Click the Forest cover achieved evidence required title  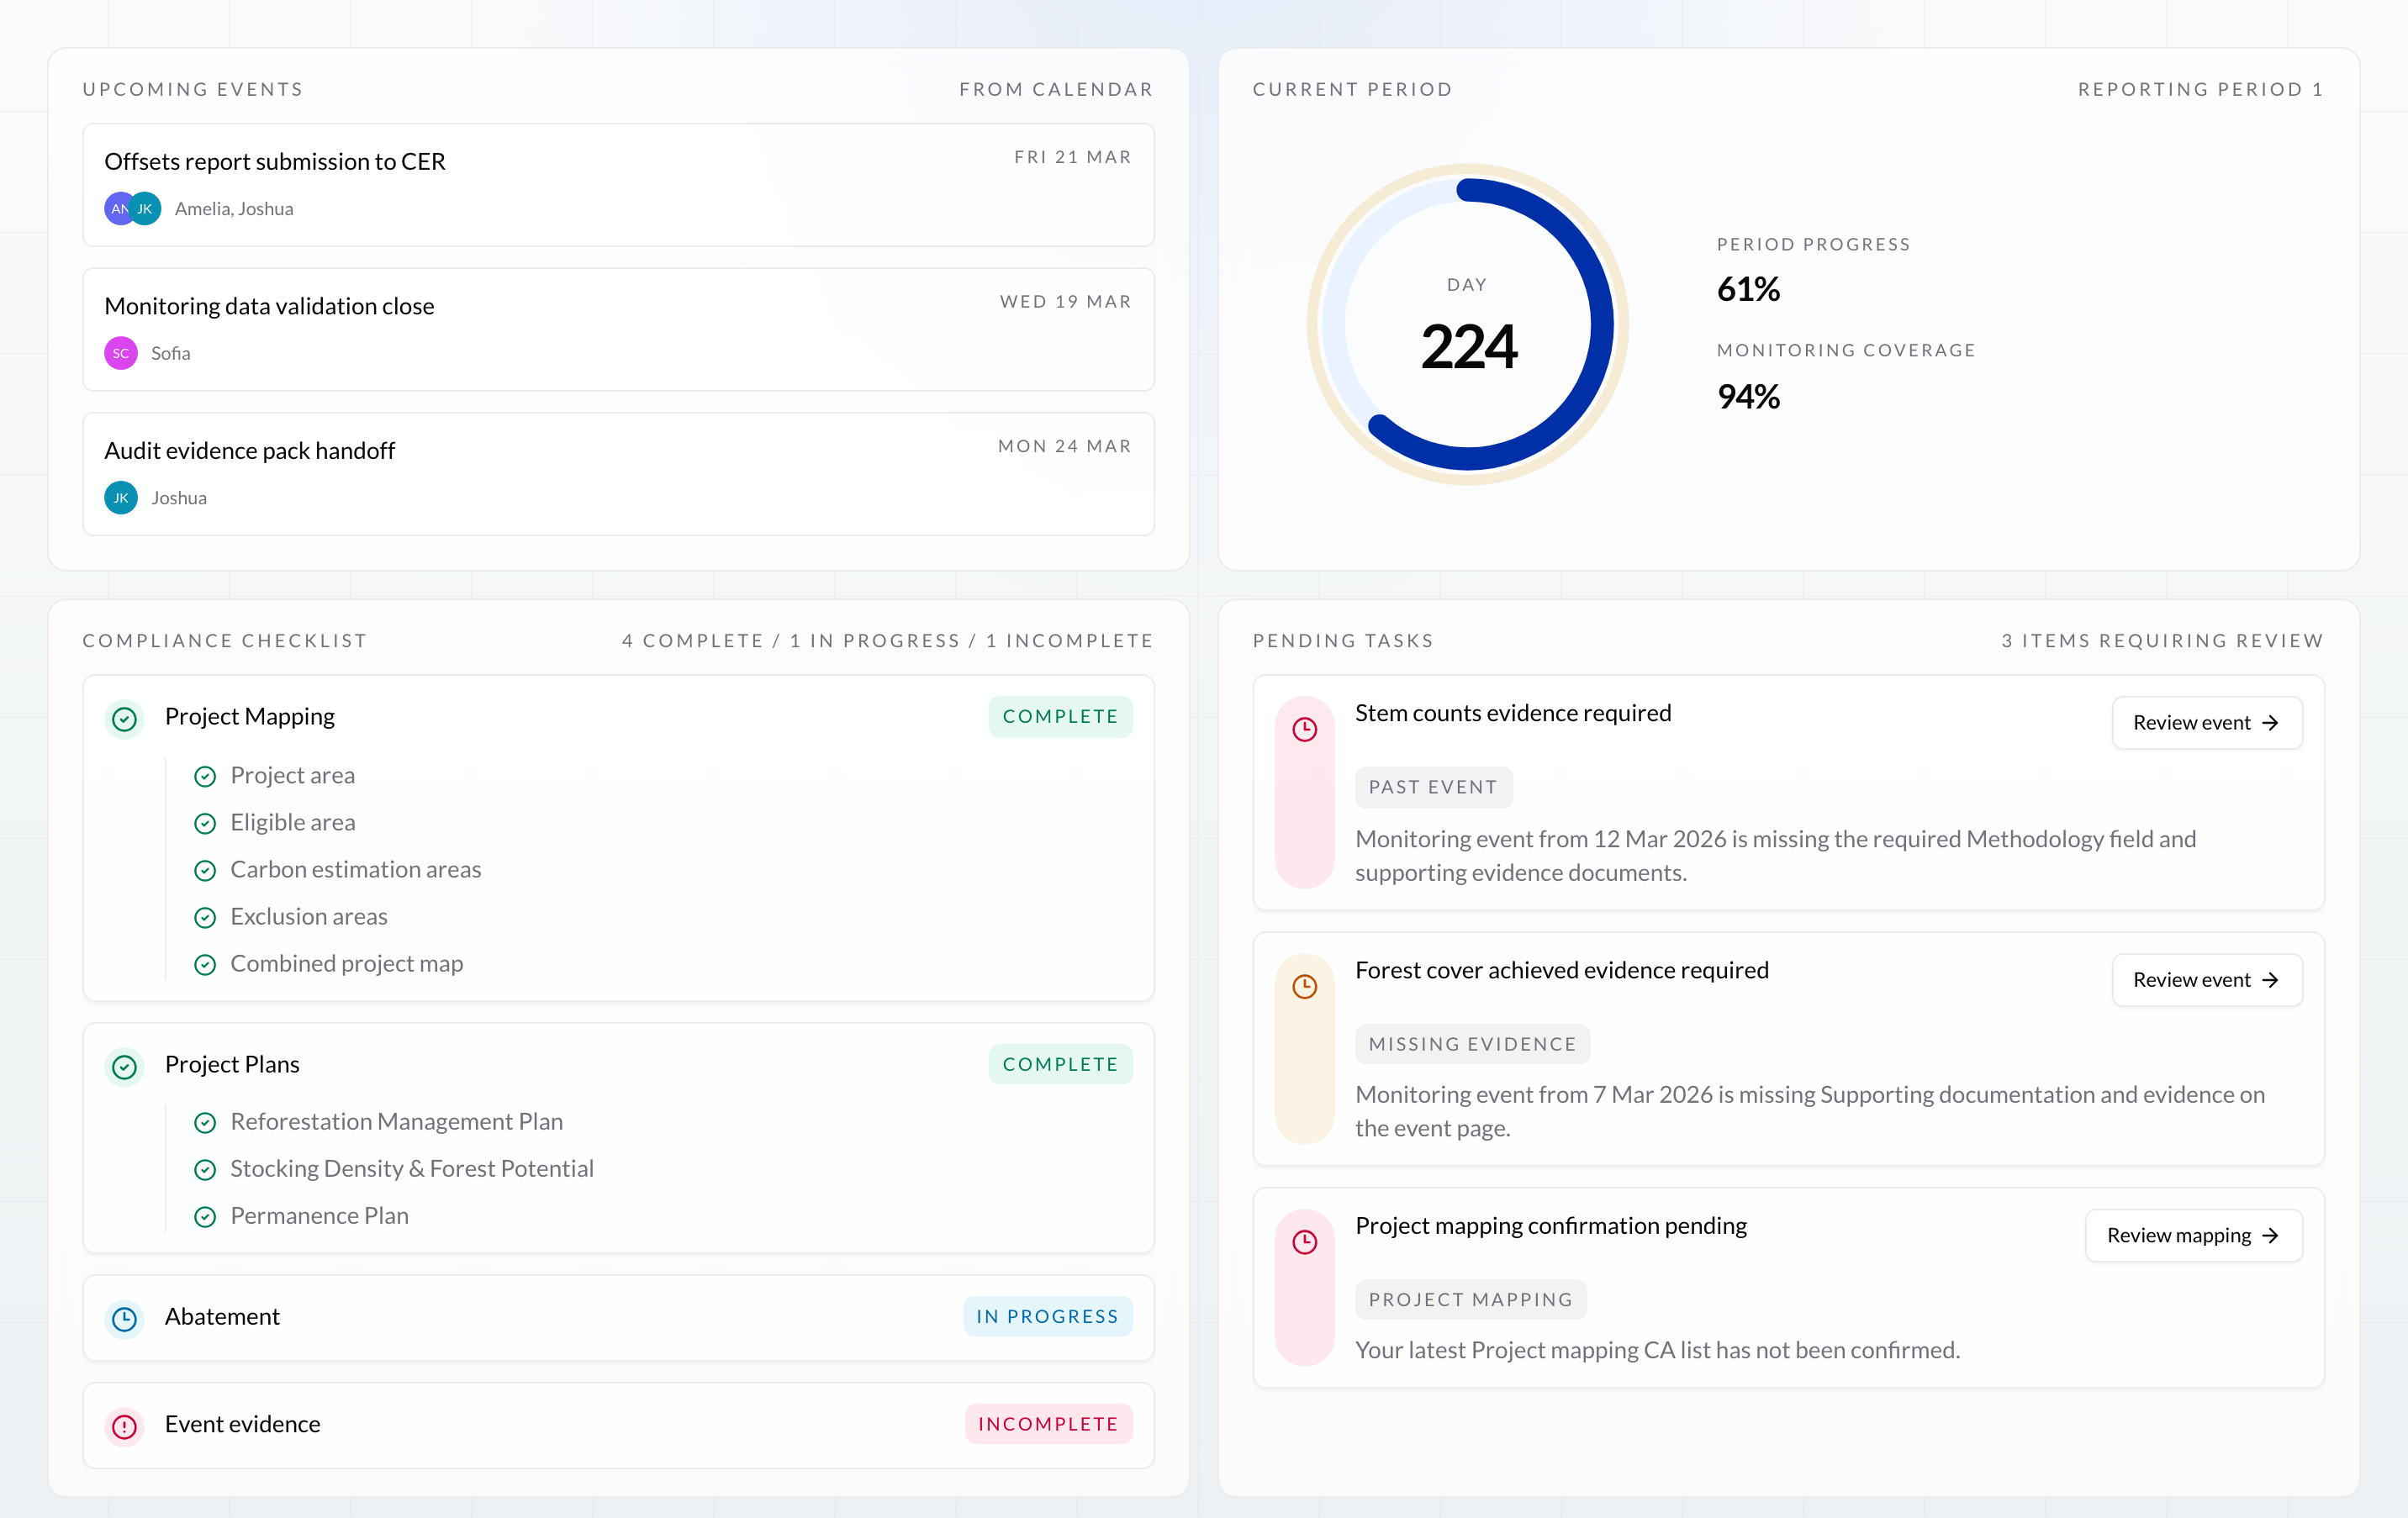coord(1562,970)
